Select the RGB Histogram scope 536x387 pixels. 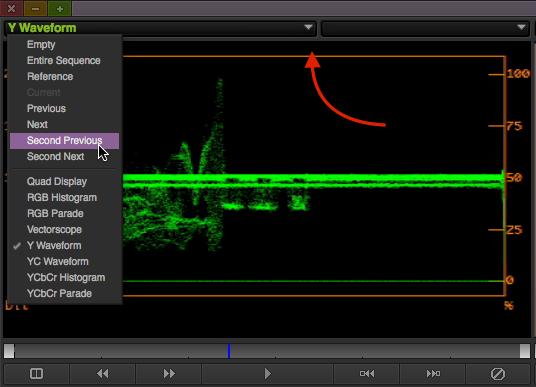pos(62,198)
